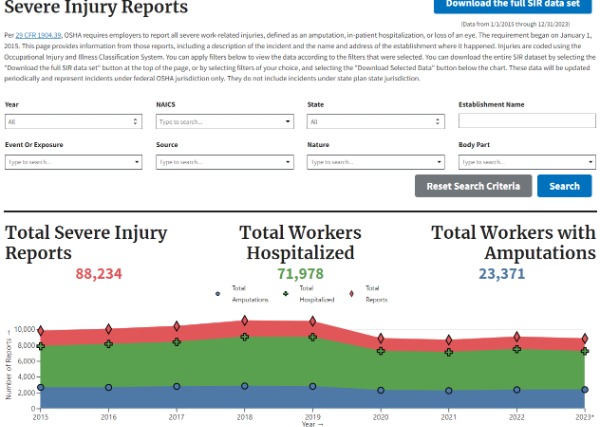The image size is (600, 427).
Task: Select 2020 Amputations circle marker
Action: (381, 390)
